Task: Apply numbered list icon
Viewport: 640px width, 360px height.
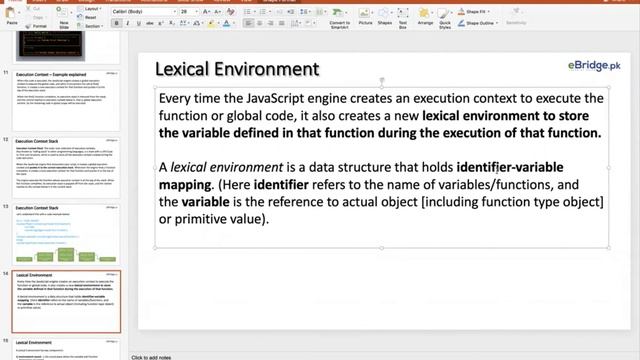Action: (263, 11)
